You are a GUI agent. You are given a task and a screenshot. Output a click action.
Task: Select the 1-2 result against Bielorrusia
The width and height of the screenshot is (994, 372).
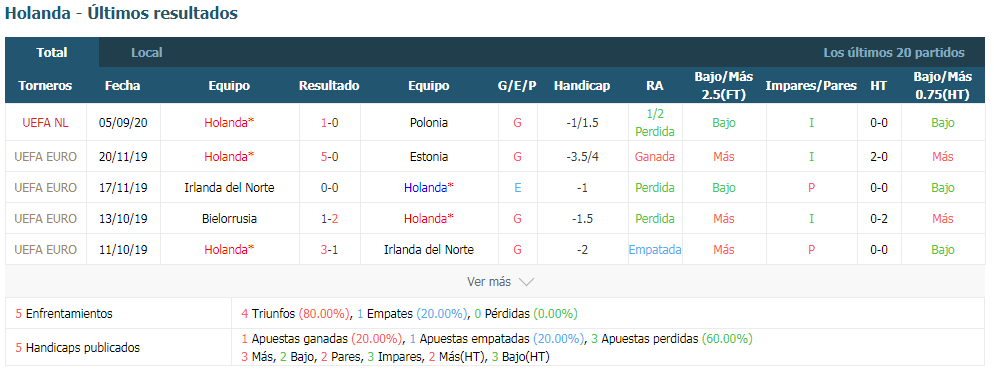click(x=329, y=219)
